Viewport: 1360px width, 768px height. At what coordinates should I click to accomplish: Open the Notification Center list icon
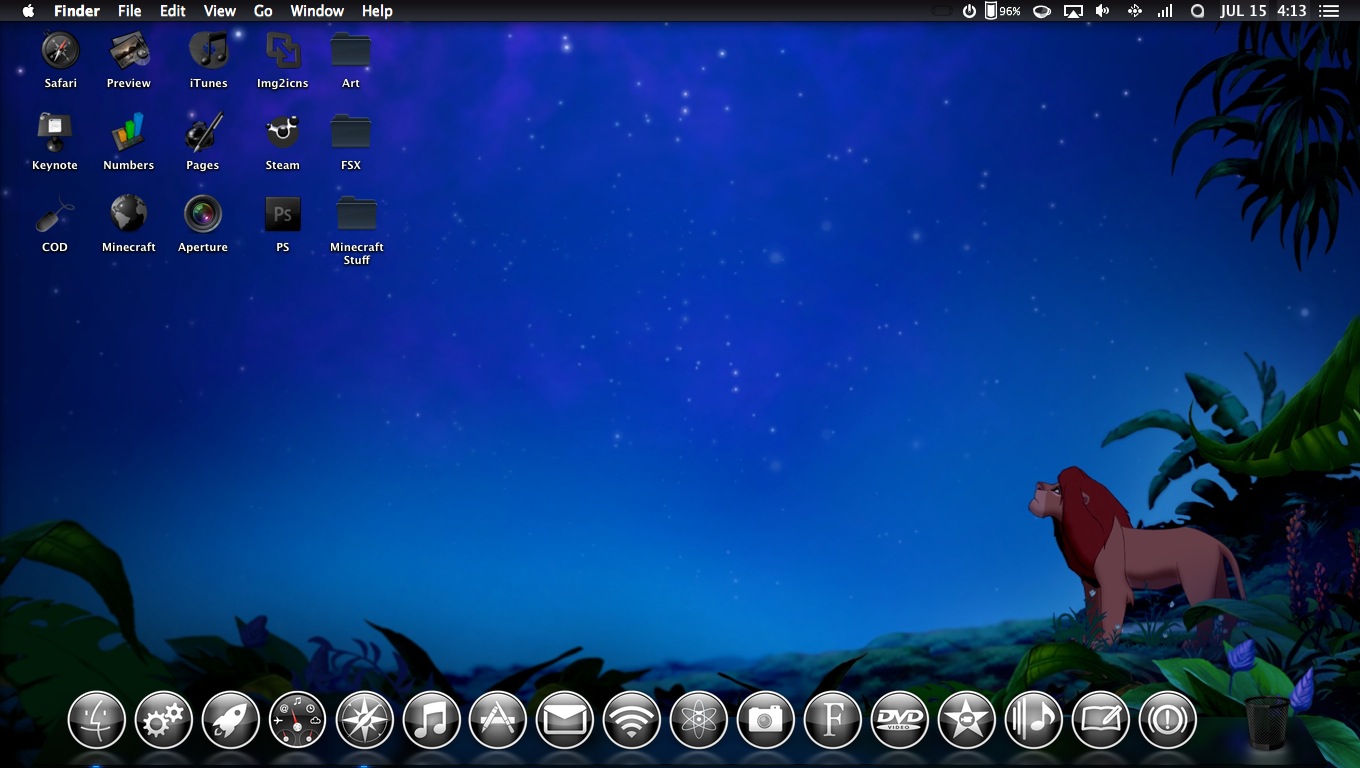click(x=1329, y=11)
